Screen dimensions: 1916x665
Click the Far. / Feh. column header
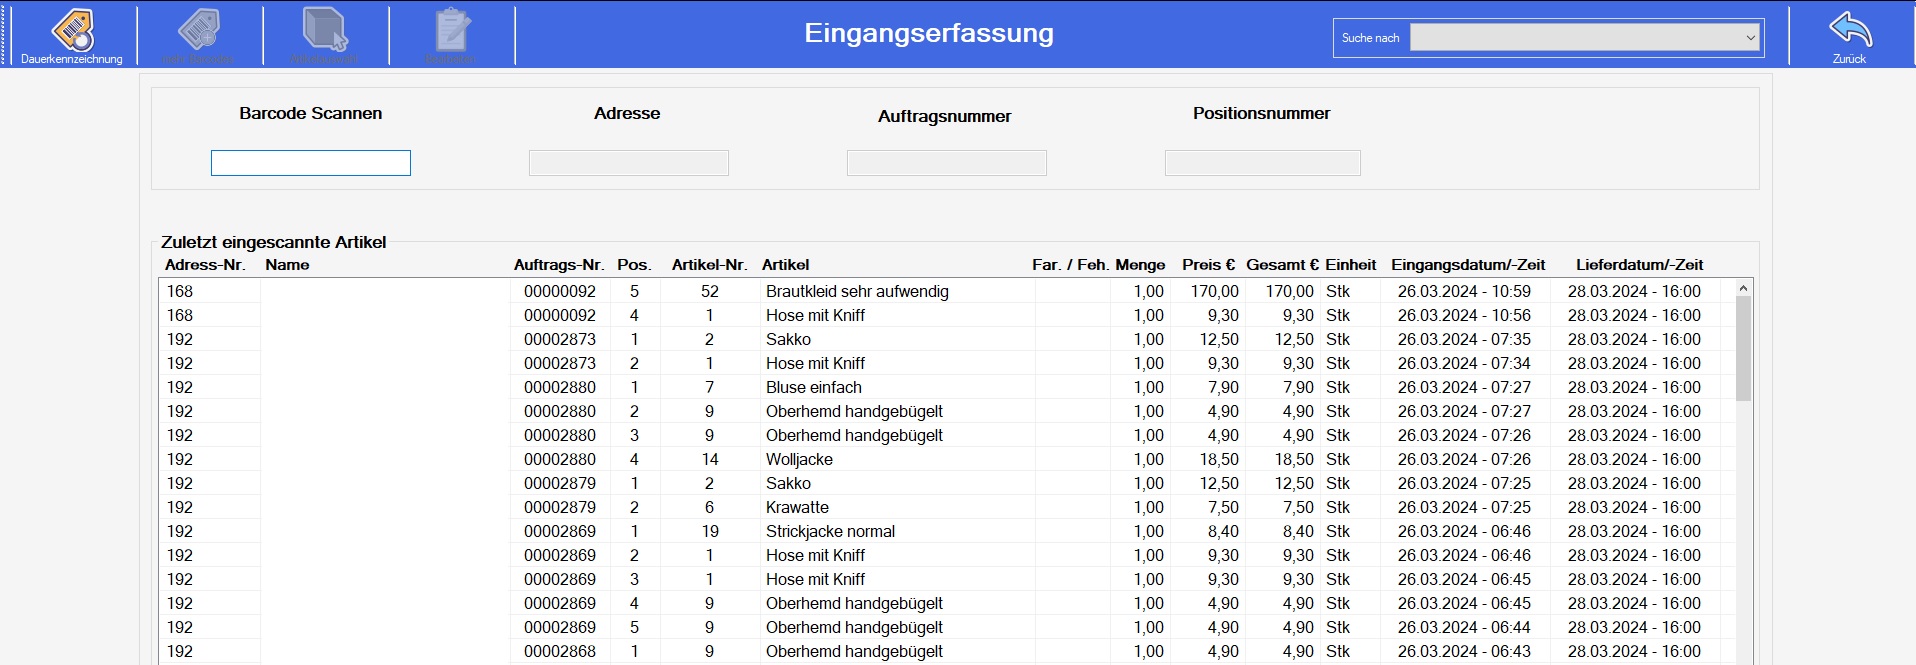(x=1070, y=265)
